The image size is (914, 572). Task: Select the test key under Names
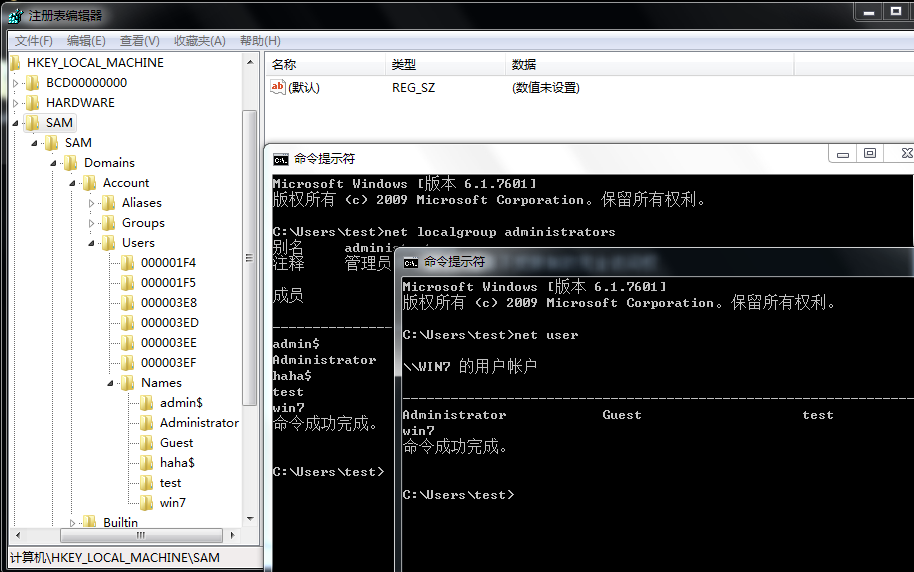[170, 483]
